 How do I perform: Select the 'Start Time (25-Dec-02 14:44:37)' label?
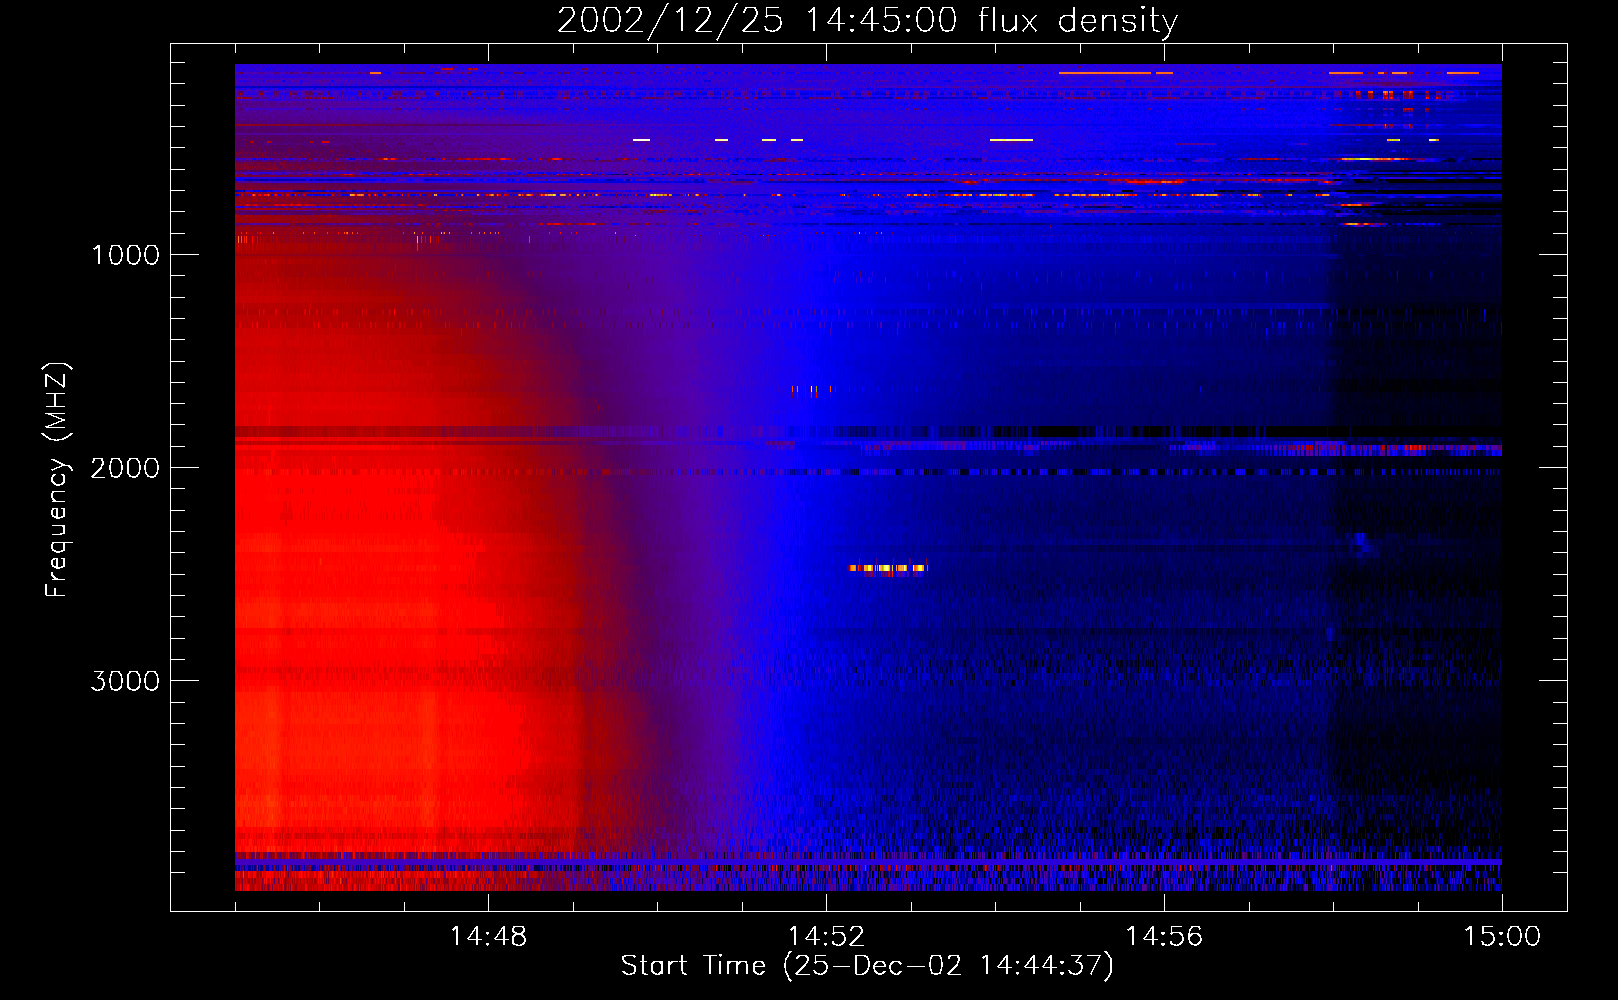(867, 966)
